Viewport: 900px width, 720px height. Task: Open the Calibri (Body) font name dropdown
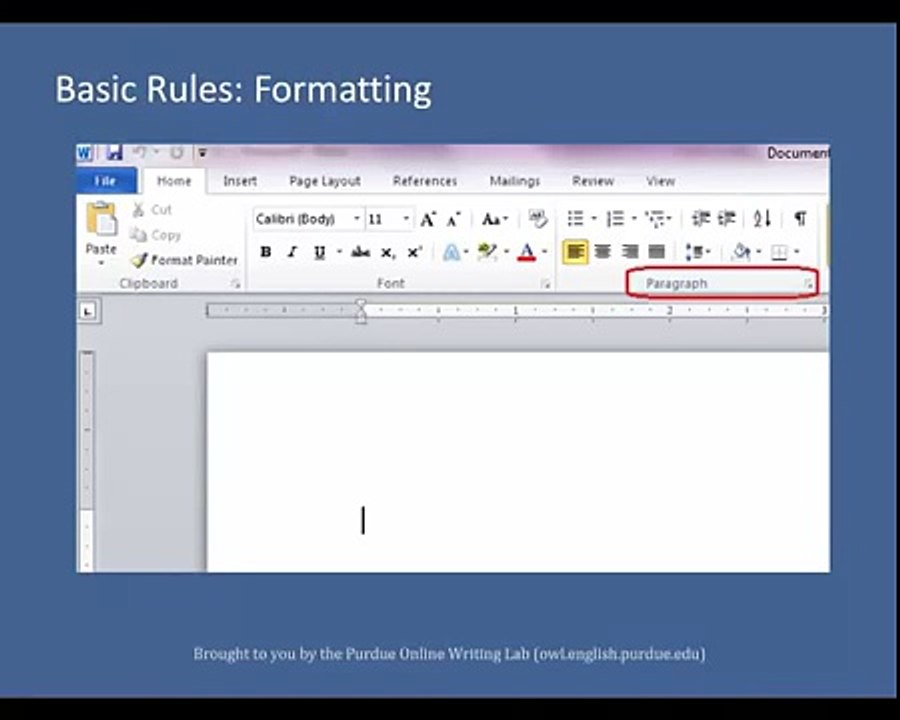[356, 219]
